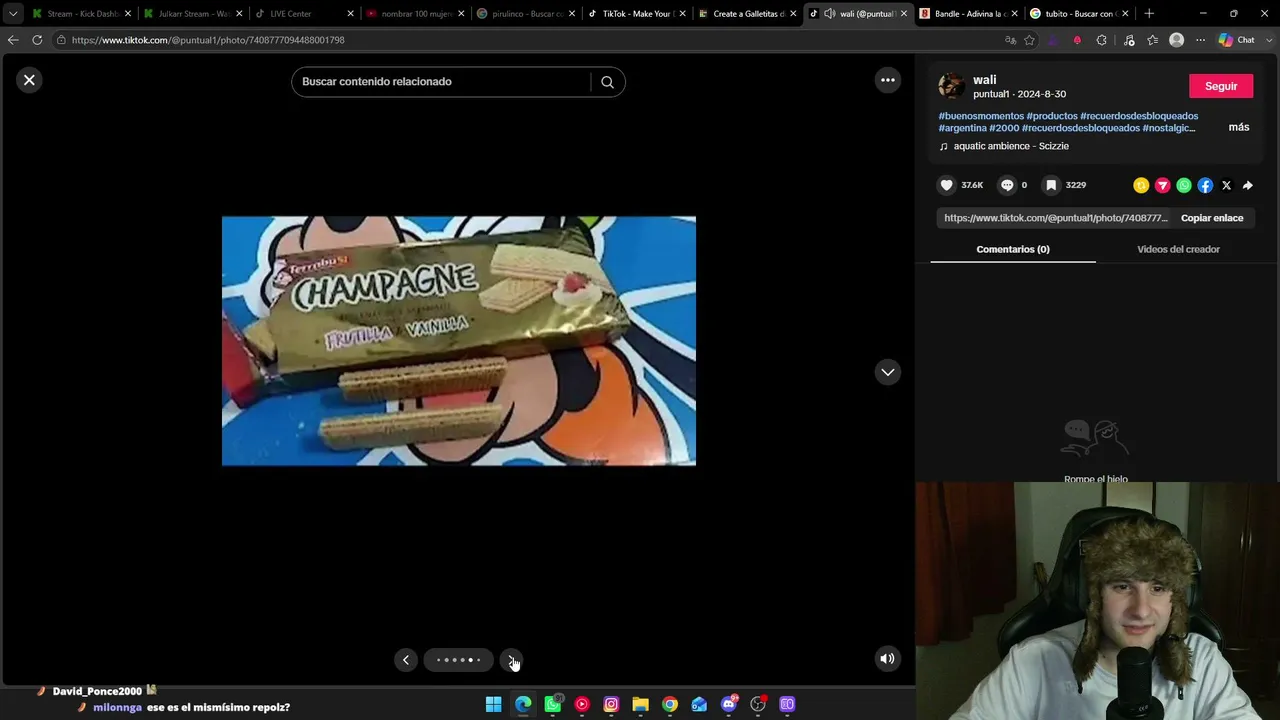This screenshot has height=720, width=1280.
Task: Open the browser profile avatar
Action: (1176, 40)
